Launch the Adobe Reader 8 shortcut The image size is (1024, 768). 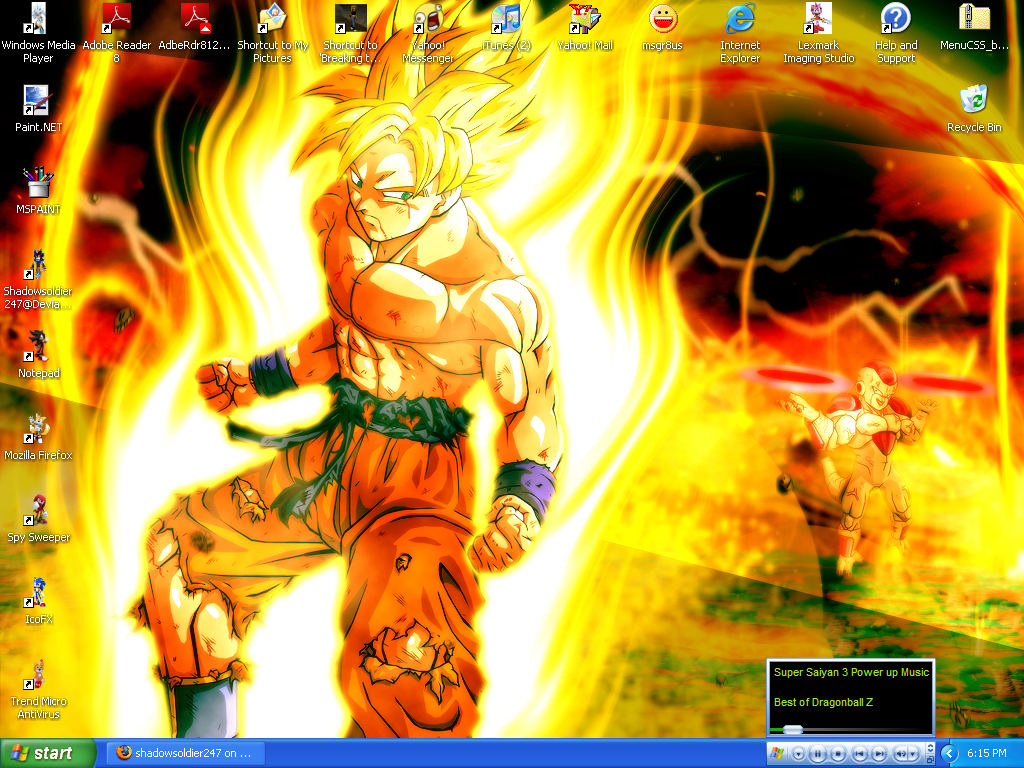(116, 33)
